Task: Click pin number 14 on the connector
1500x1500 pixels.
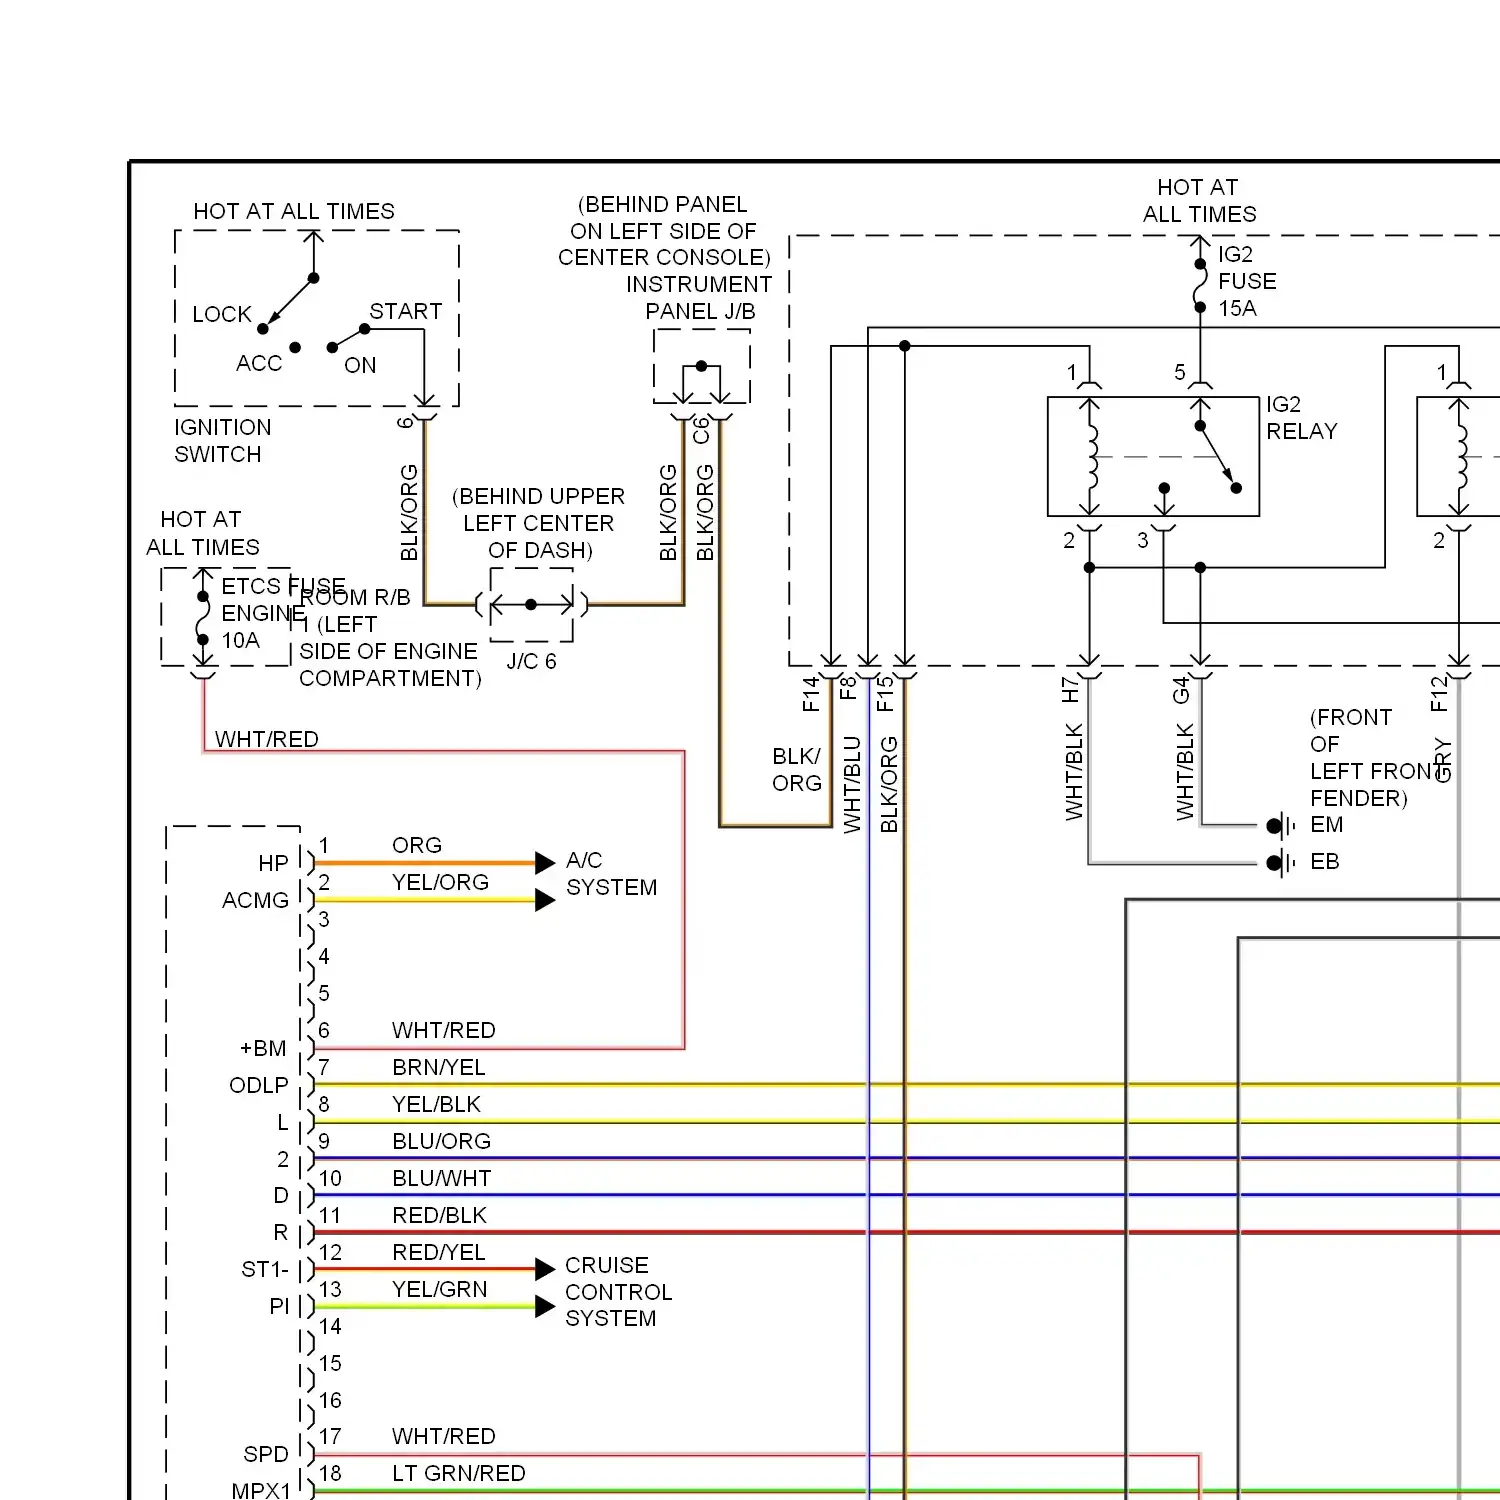Action: [330, 1326]
